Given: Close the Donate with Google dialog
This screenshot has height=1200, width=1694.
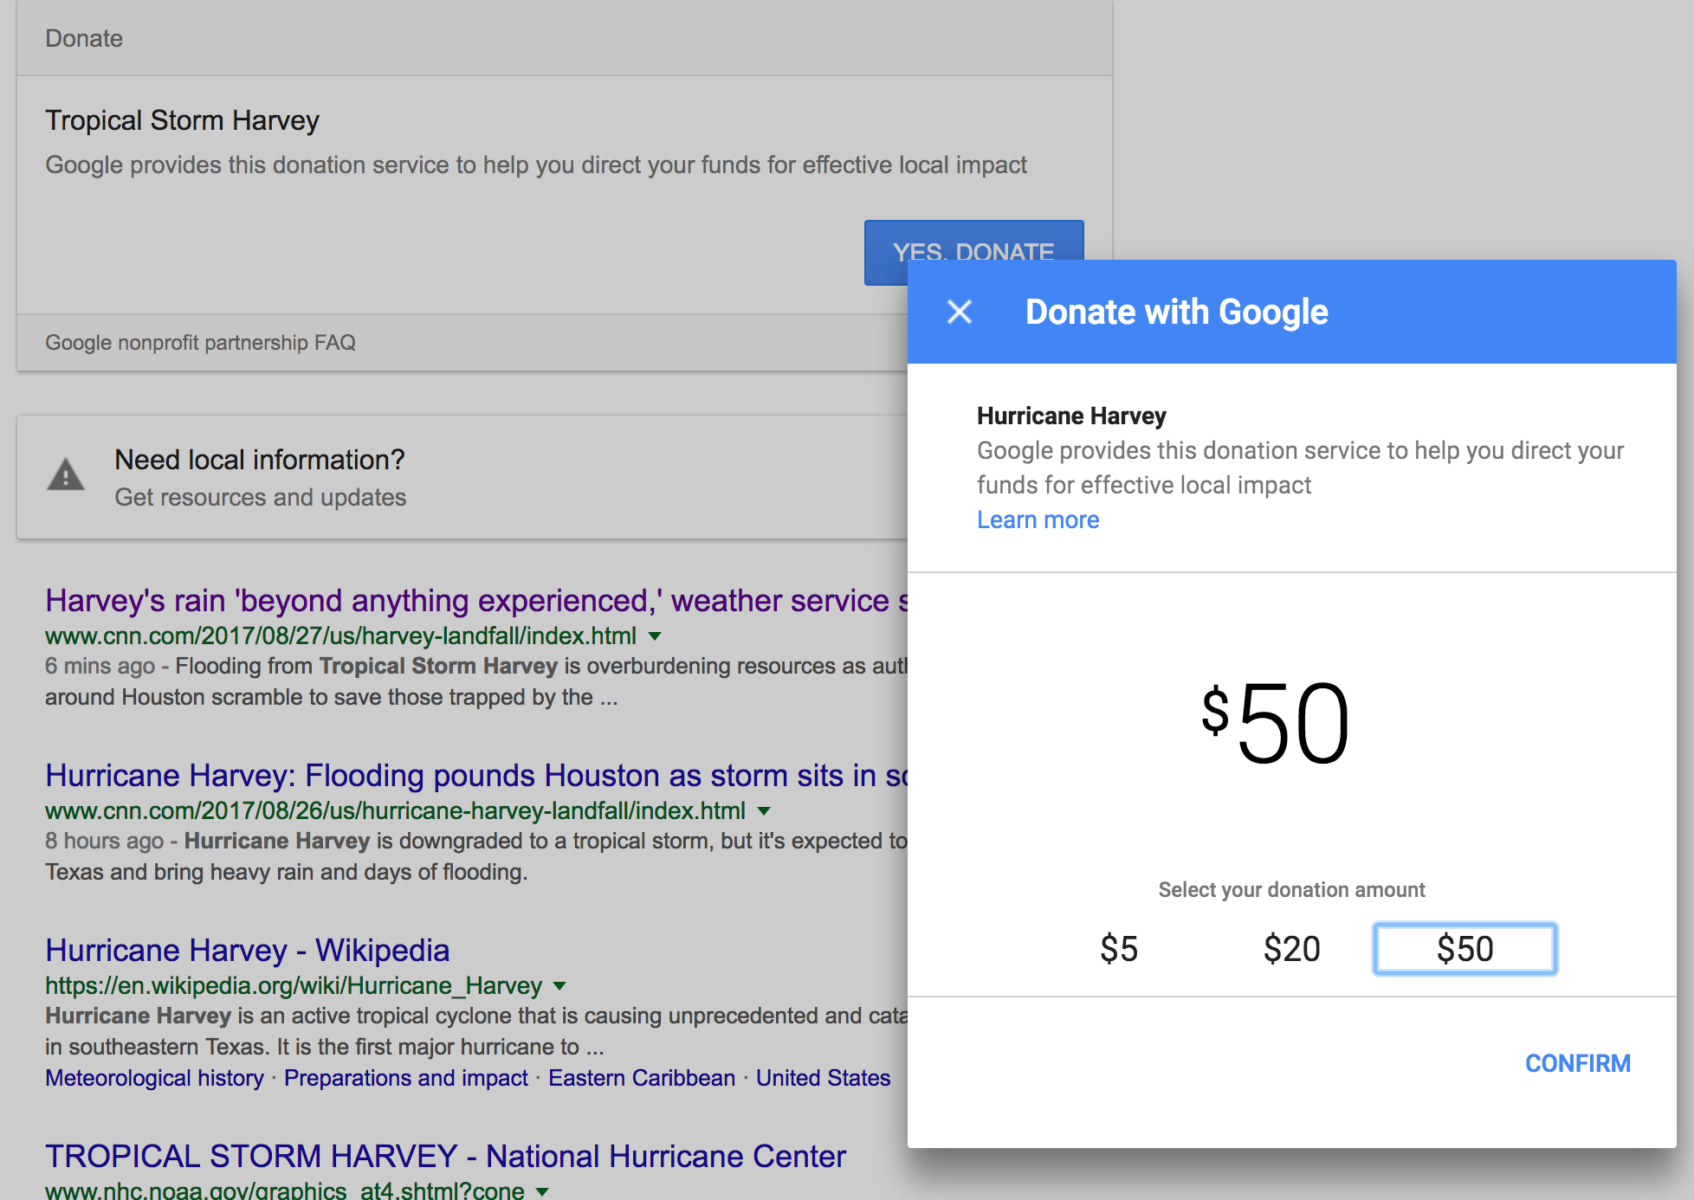Looking at the screenshot, I should [x=959, y=312].
